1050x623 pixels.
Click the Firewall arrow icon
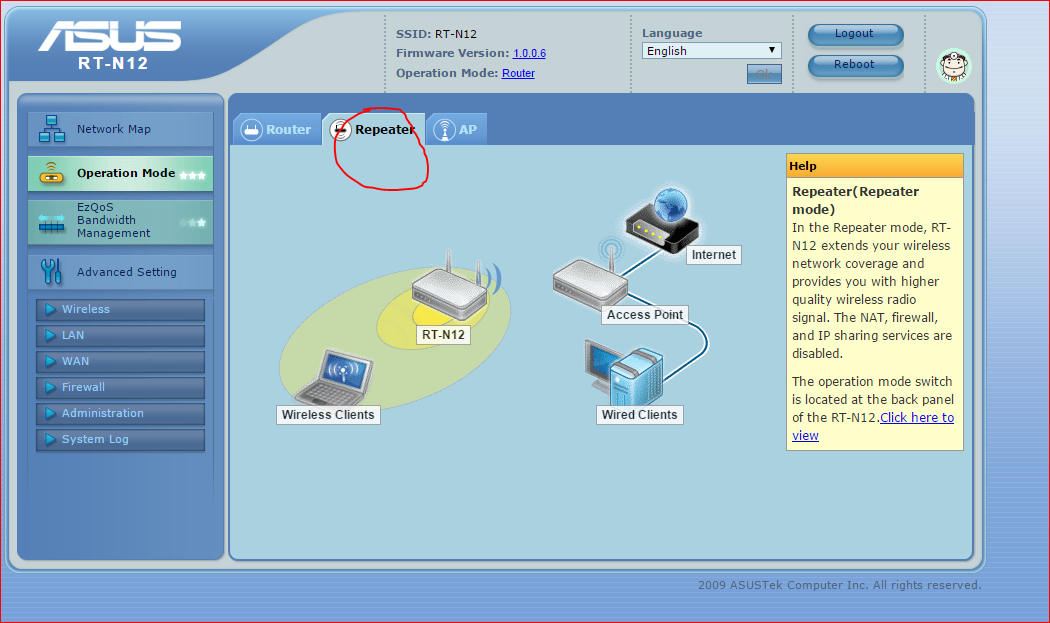[50, 387]
